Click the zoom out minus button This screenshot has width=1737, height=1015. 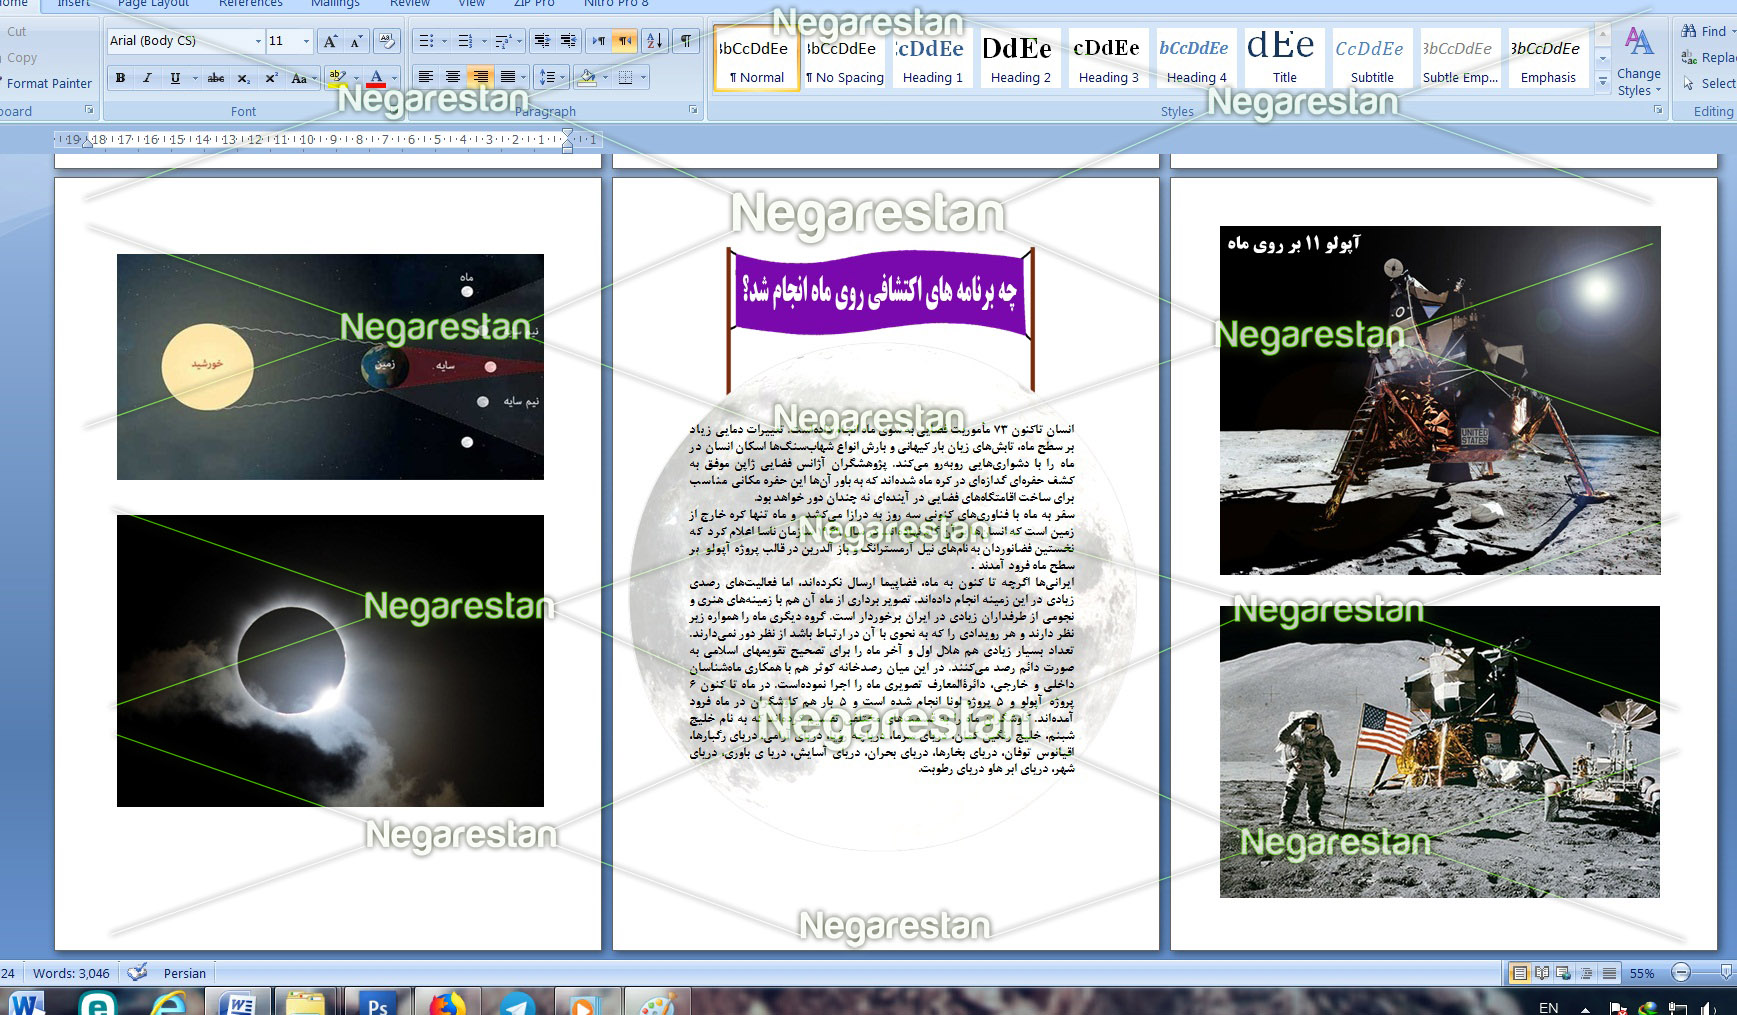[x=1681, y=972]
